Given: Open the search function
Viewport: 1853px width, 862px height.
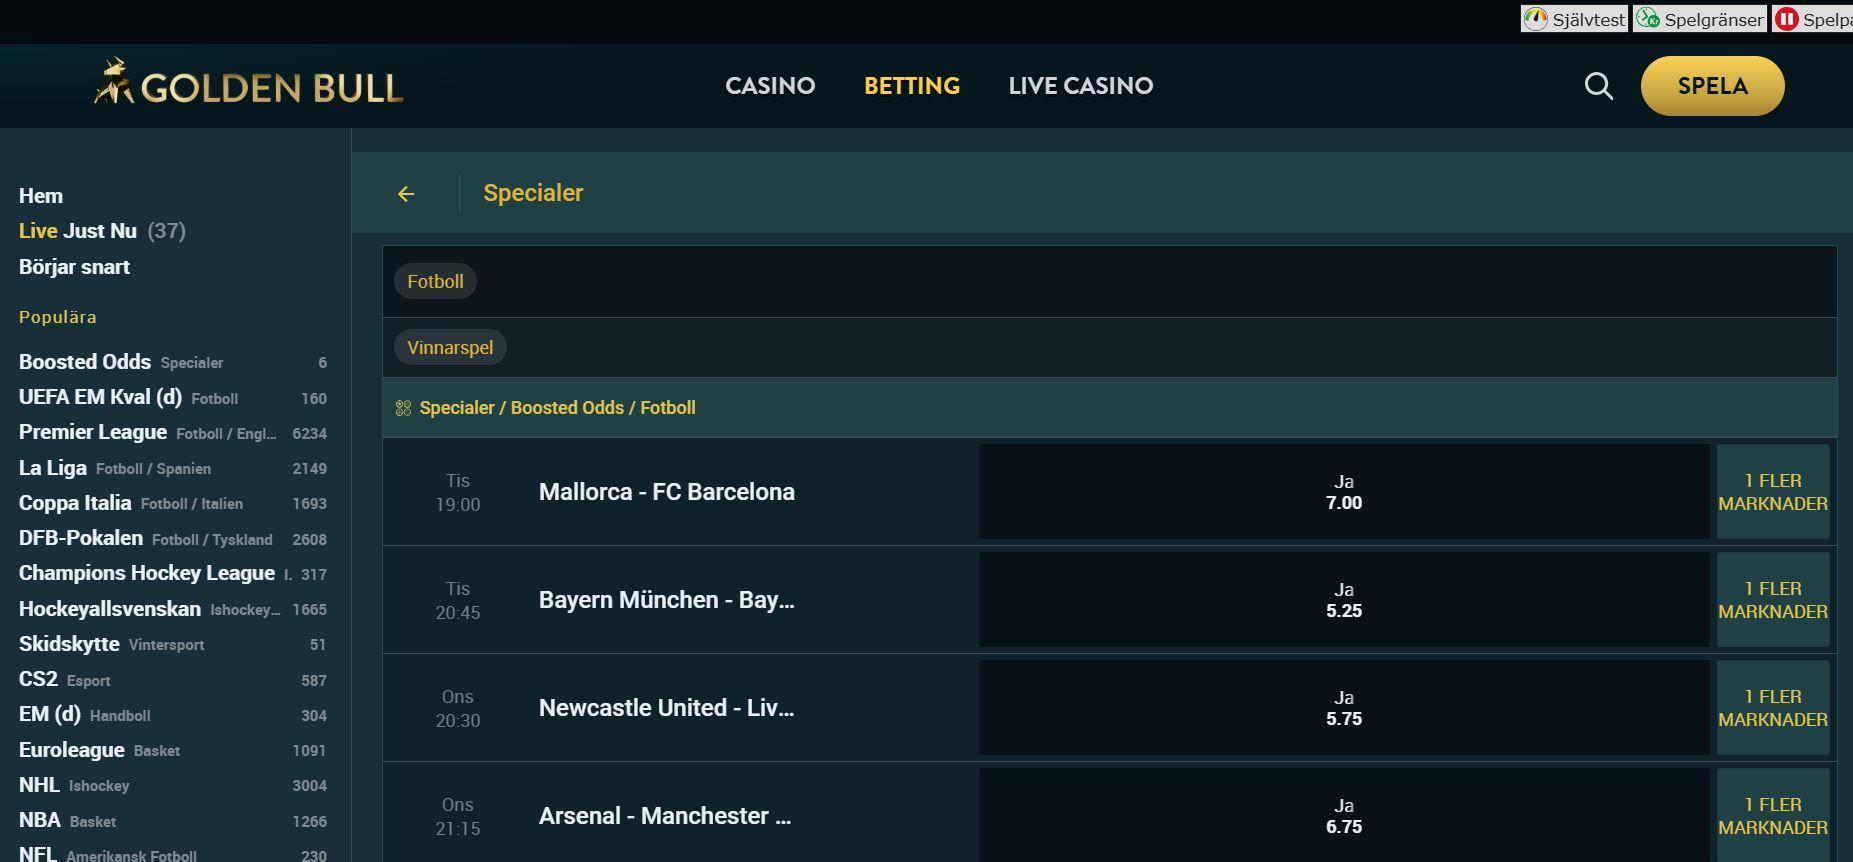Looking at the screenshot, I should click(1597, 86).
